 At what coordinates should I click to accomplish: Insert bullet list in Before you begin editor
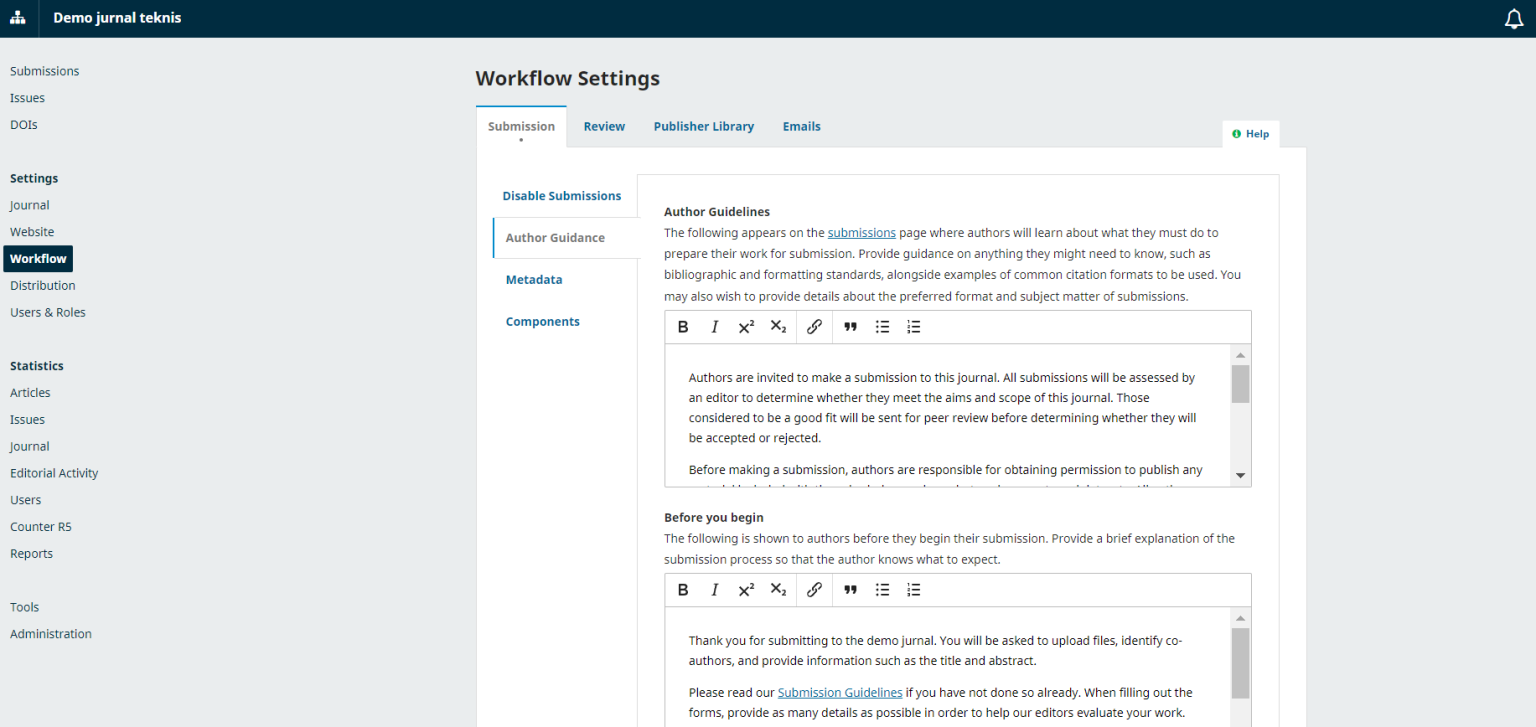point(882,590)
